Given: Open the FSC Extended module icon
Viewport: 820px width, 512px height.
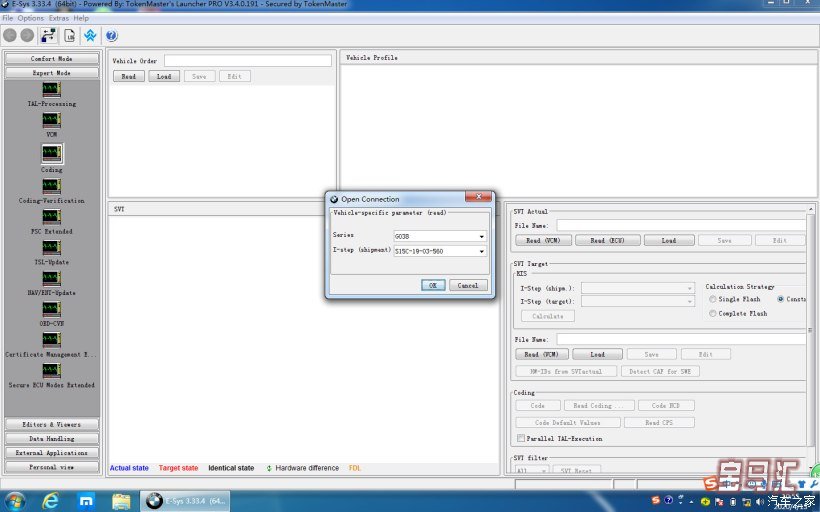Looking at the screenshot, I should pos(51,218).
